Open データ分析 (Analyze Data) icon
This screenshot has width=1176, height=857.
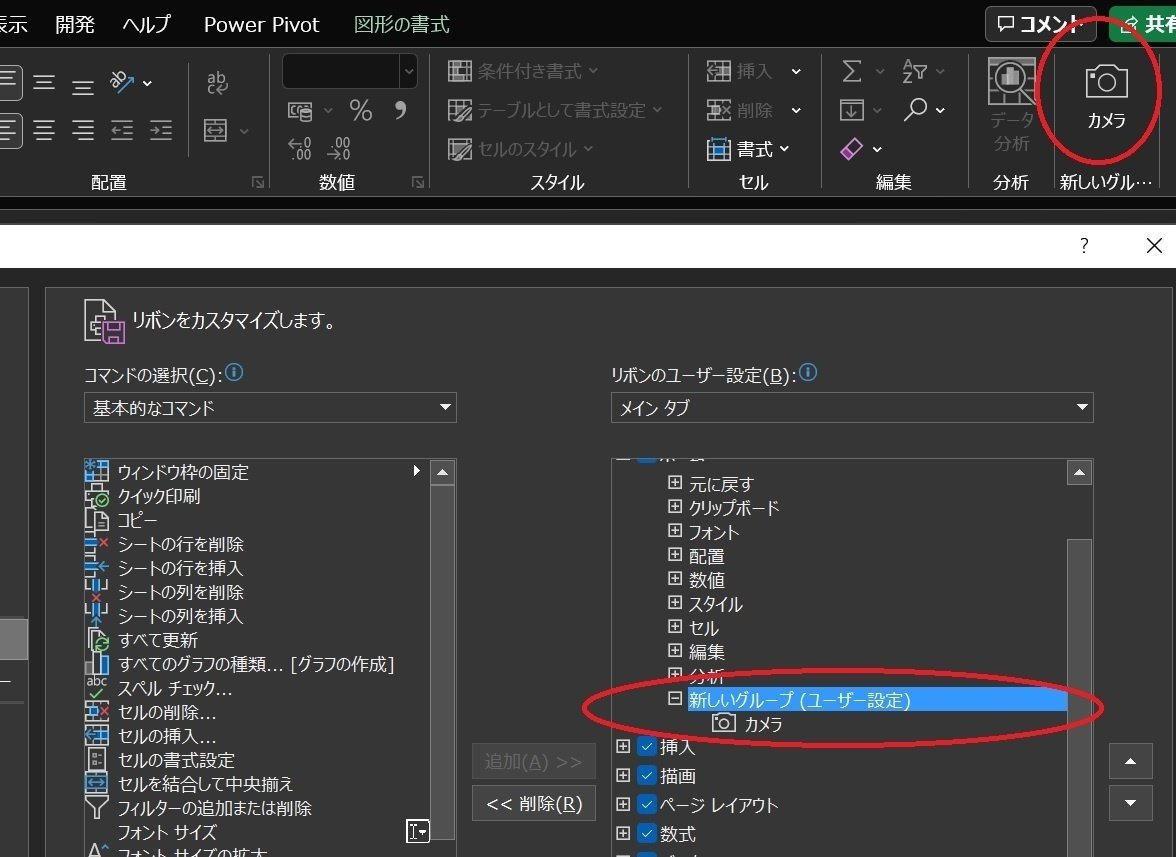1011,106
